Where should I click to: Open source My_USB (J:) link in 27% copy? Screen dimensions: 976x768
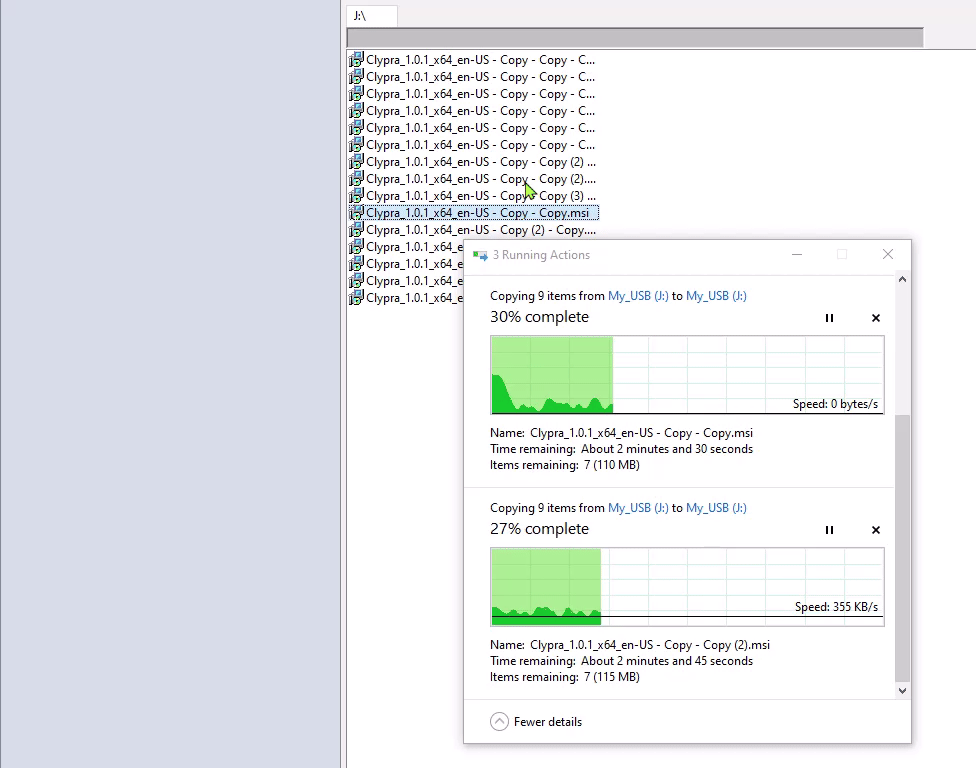(x=638, y=508)
